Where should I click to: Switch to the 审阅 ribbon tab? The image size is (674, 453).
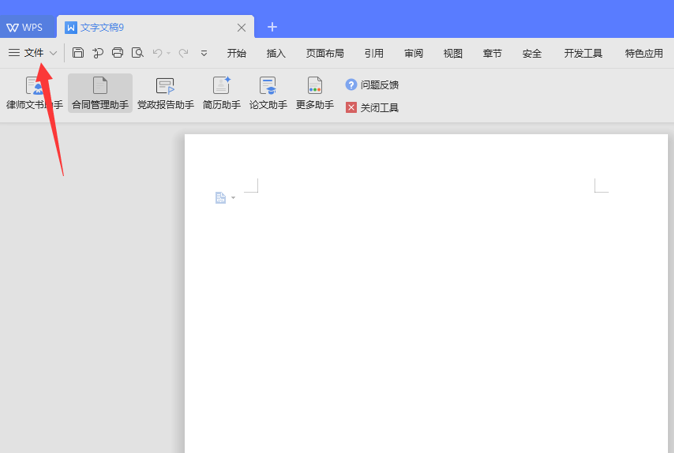click(x=414, y=53)
